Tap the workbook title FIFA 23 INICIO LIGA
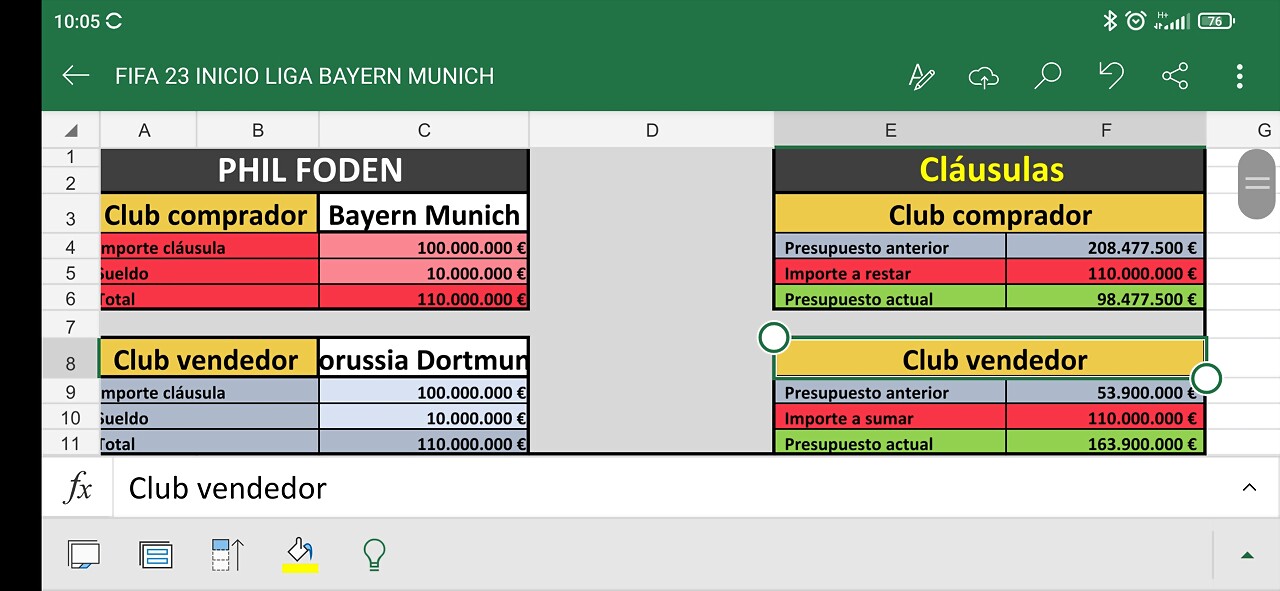 pyautogui.click(x=304, y=76)
